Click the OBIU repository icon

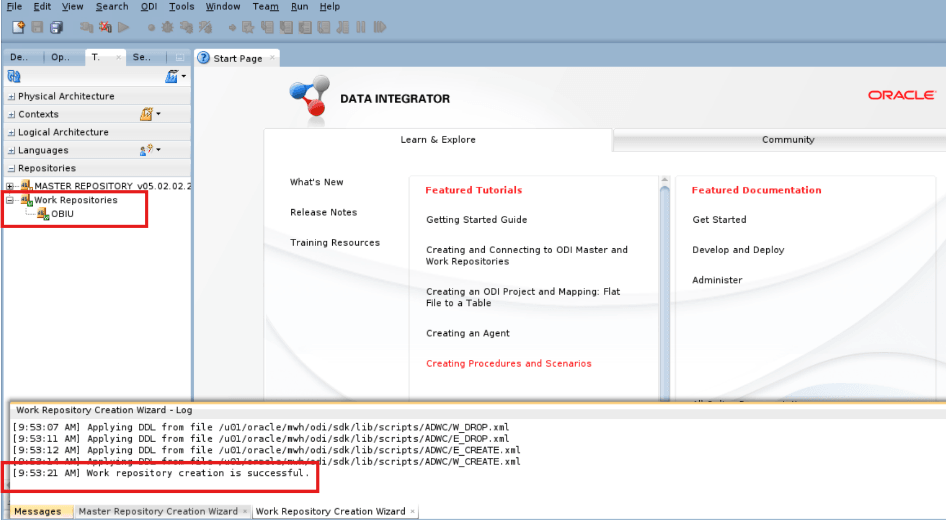click(x=43, y=214)
